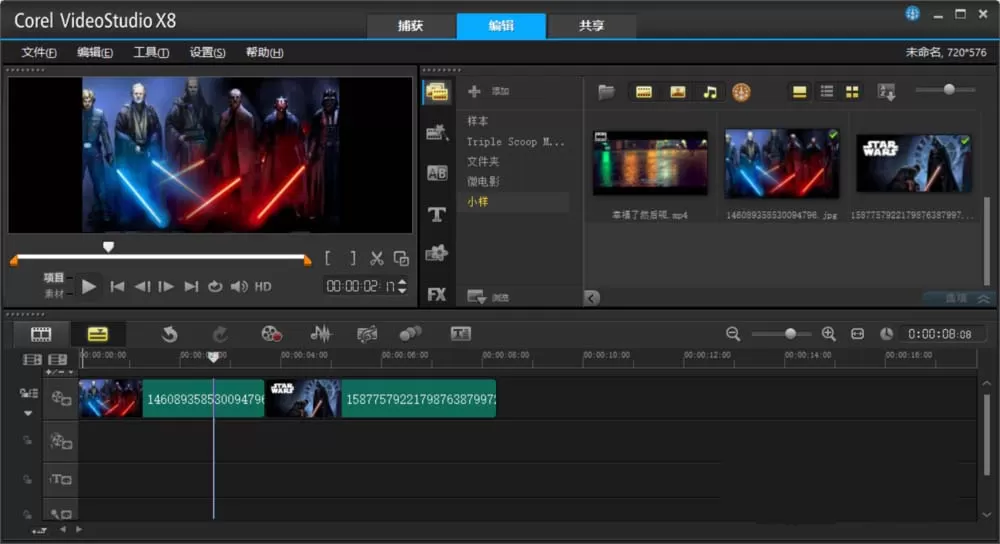Click the preview timecode stepper arrows
1000x544 pixels.
click(x=402, y=286)
